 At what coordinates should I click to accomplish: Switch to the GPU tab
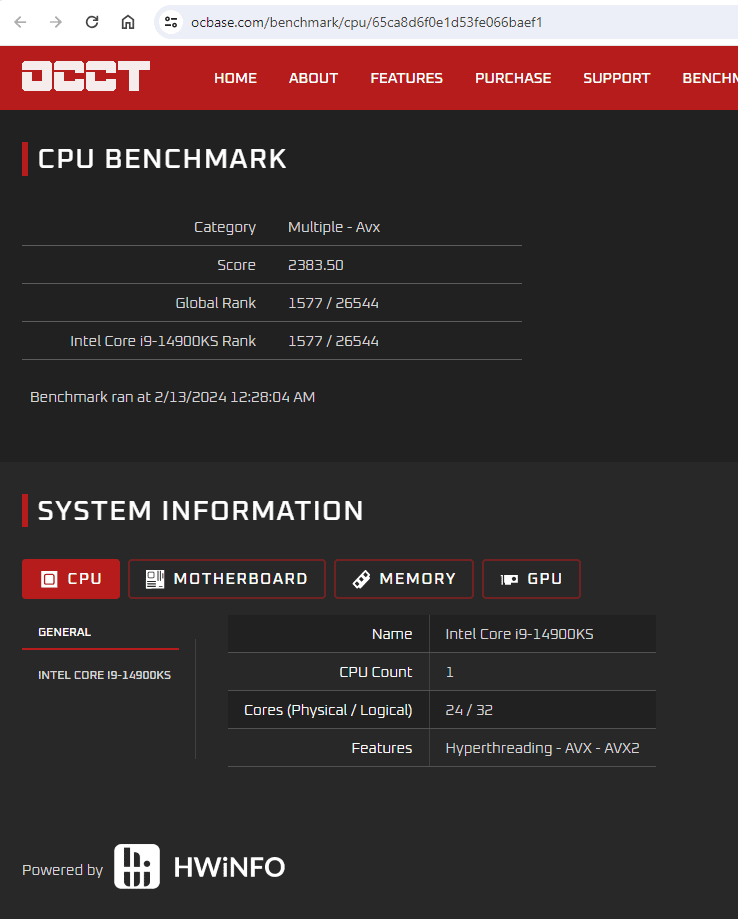point(531,579)
